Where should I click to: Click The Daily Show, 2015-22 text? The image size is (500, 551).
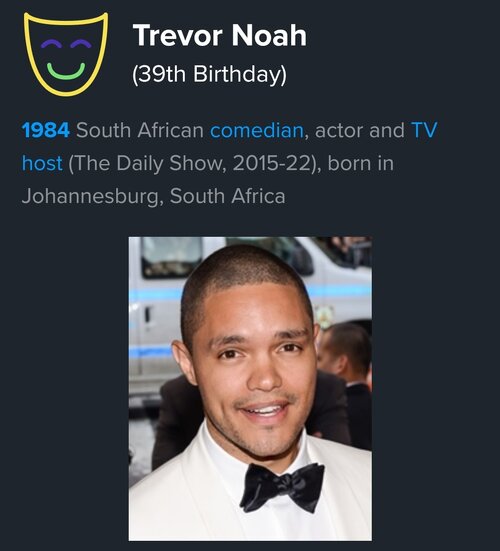pyautogui.click(x=195, y=163)
